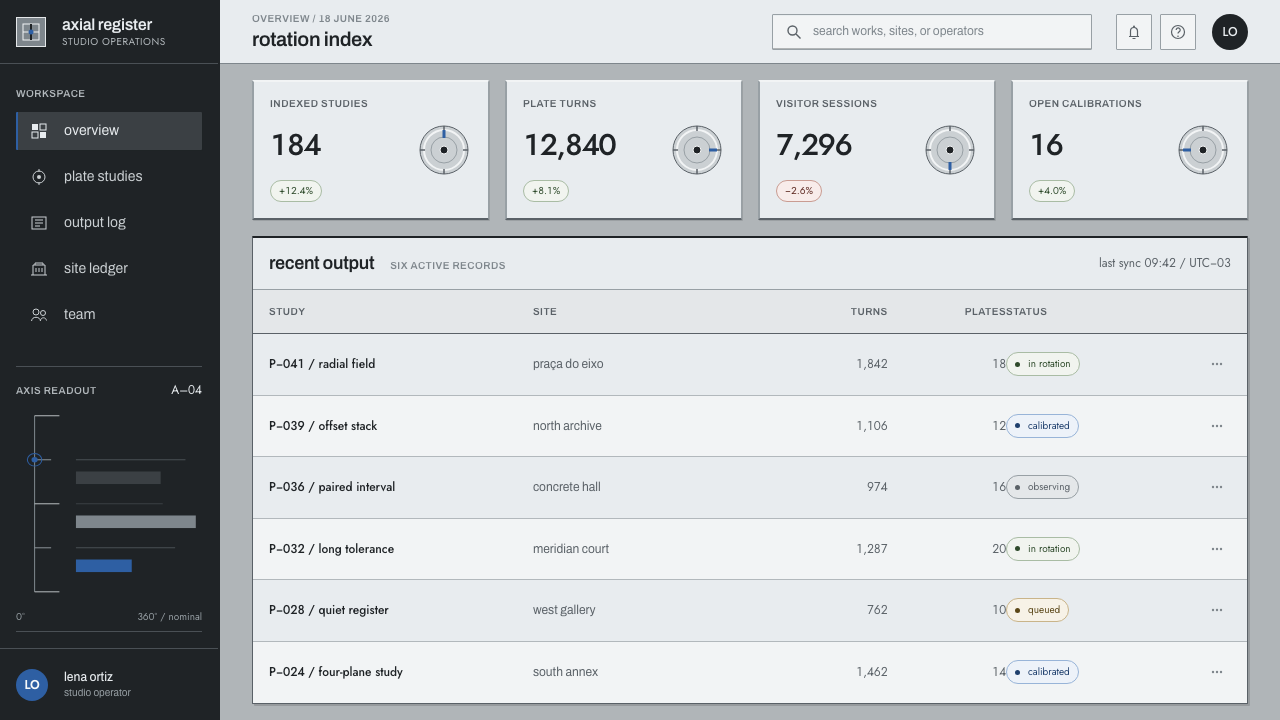The height and width of the screenshot is (720, 1280).
Task: Open row actions for P-024 four-plane study
Action: pyautogui.click(x=1217, y=672)
